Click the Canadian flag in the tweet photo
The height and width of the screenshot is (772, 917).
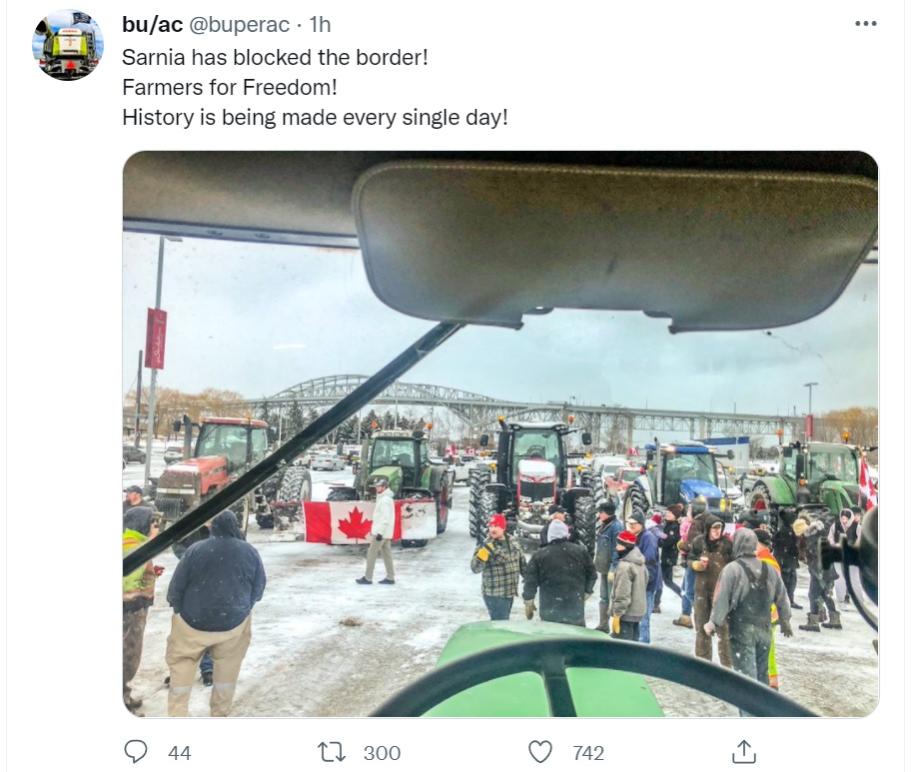[x=370, y=522]
